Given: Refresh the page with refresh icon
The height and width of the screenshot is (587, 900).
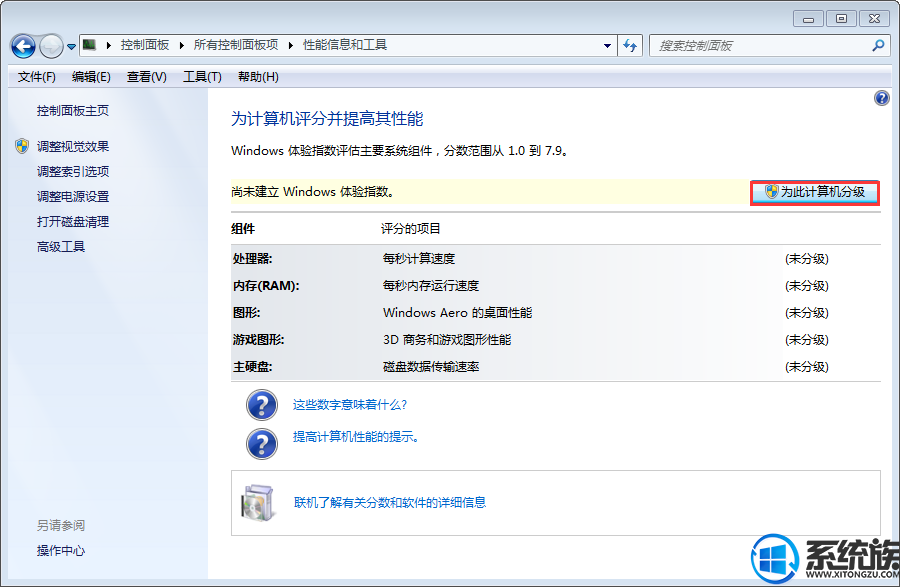Looking at the screenshot, I should [630, 46].
